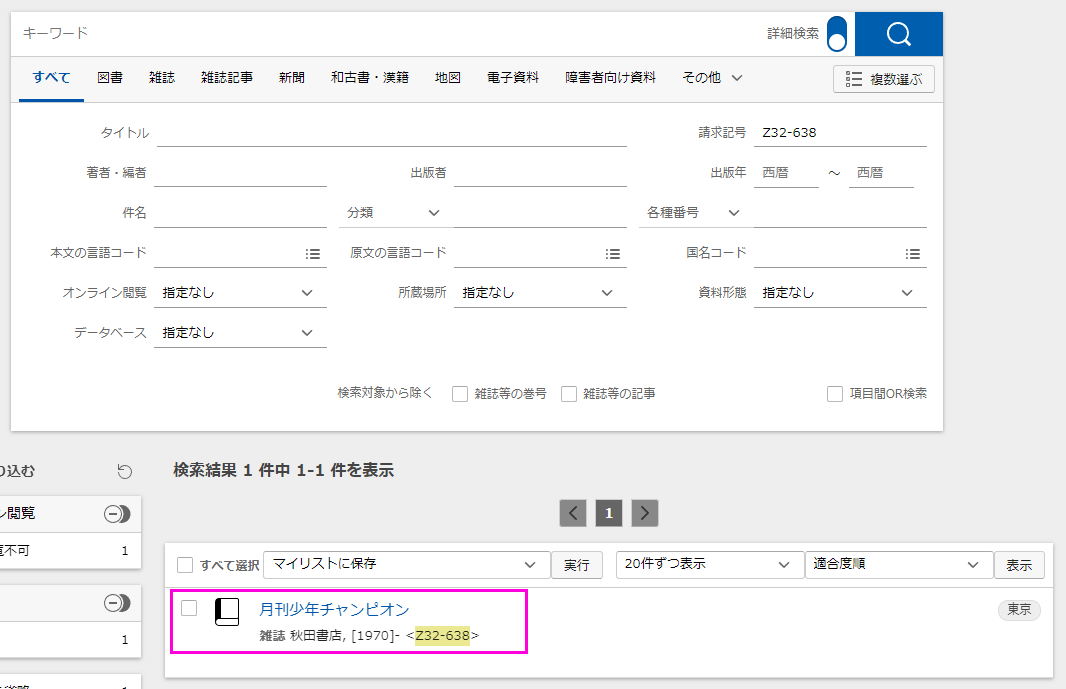The width and height of the screenshot is (1066, 689).
Task: Open the 月刊少年チャンピオン result link
Action: 334,609
